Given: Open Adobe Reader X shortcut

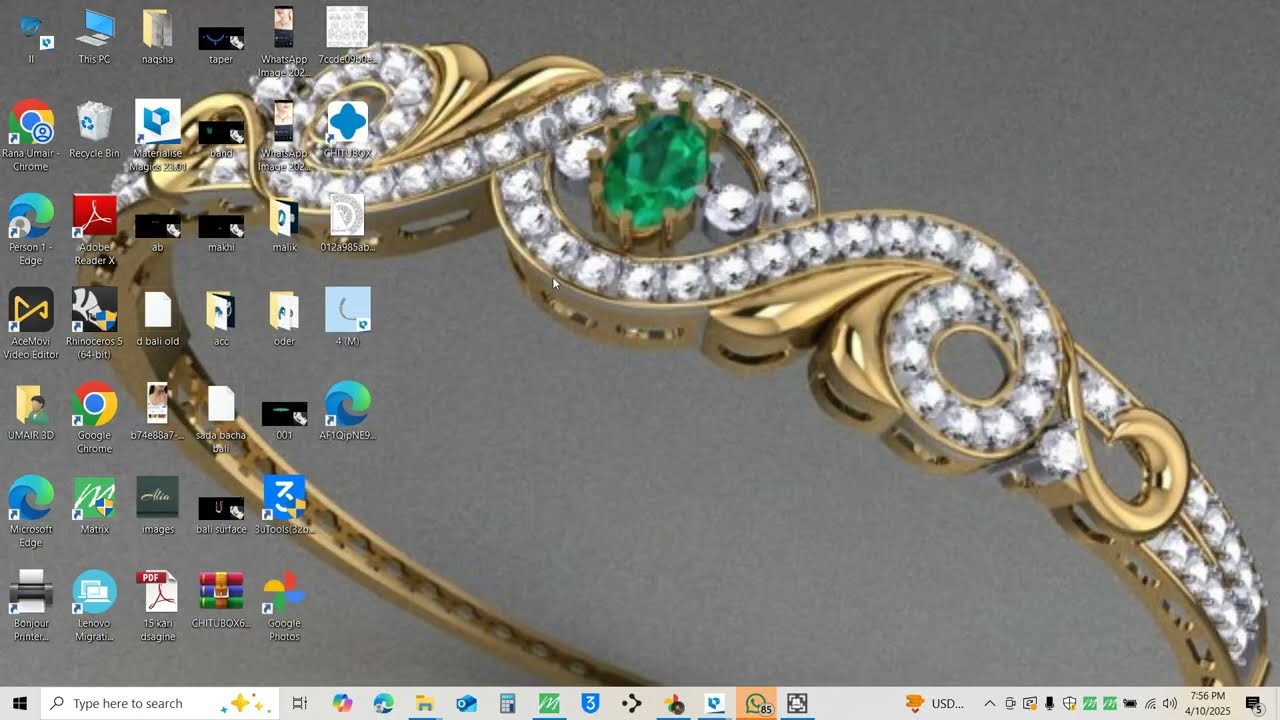Looking at the screenshot, I should point(94,231).
